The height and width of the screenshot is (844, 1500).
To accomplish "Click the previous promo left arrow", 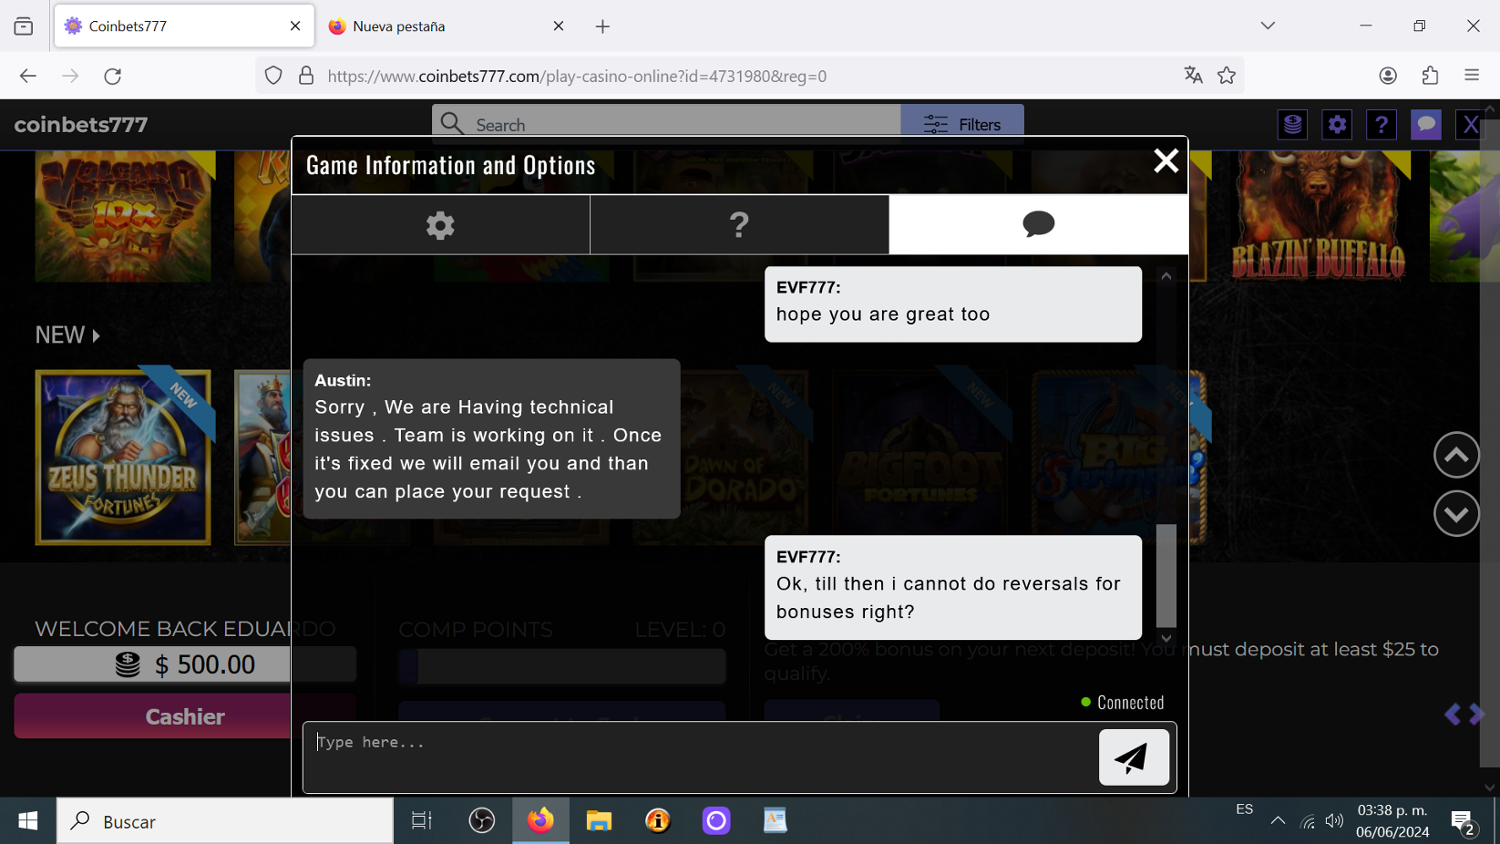I will [x=1453, y=714].
